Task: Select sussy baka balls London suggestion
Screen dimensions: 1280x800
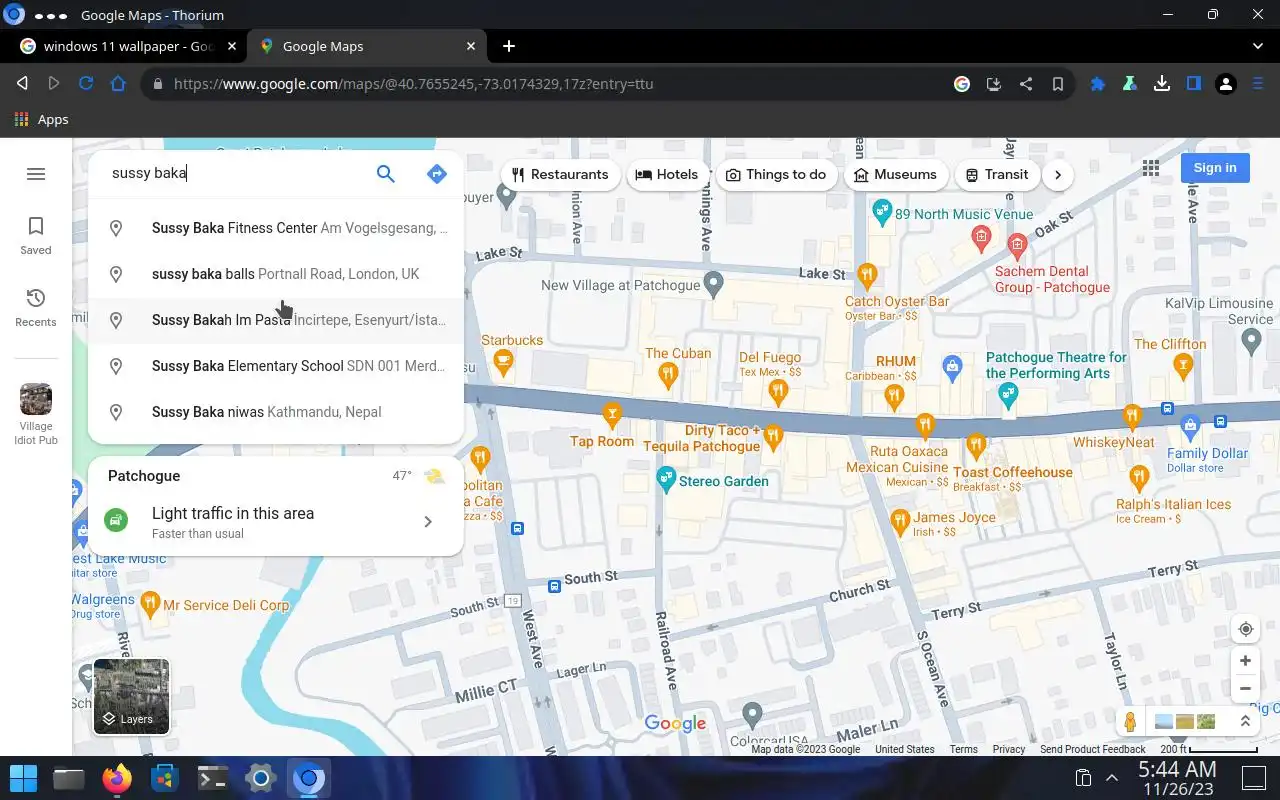Action: point(276,274)
